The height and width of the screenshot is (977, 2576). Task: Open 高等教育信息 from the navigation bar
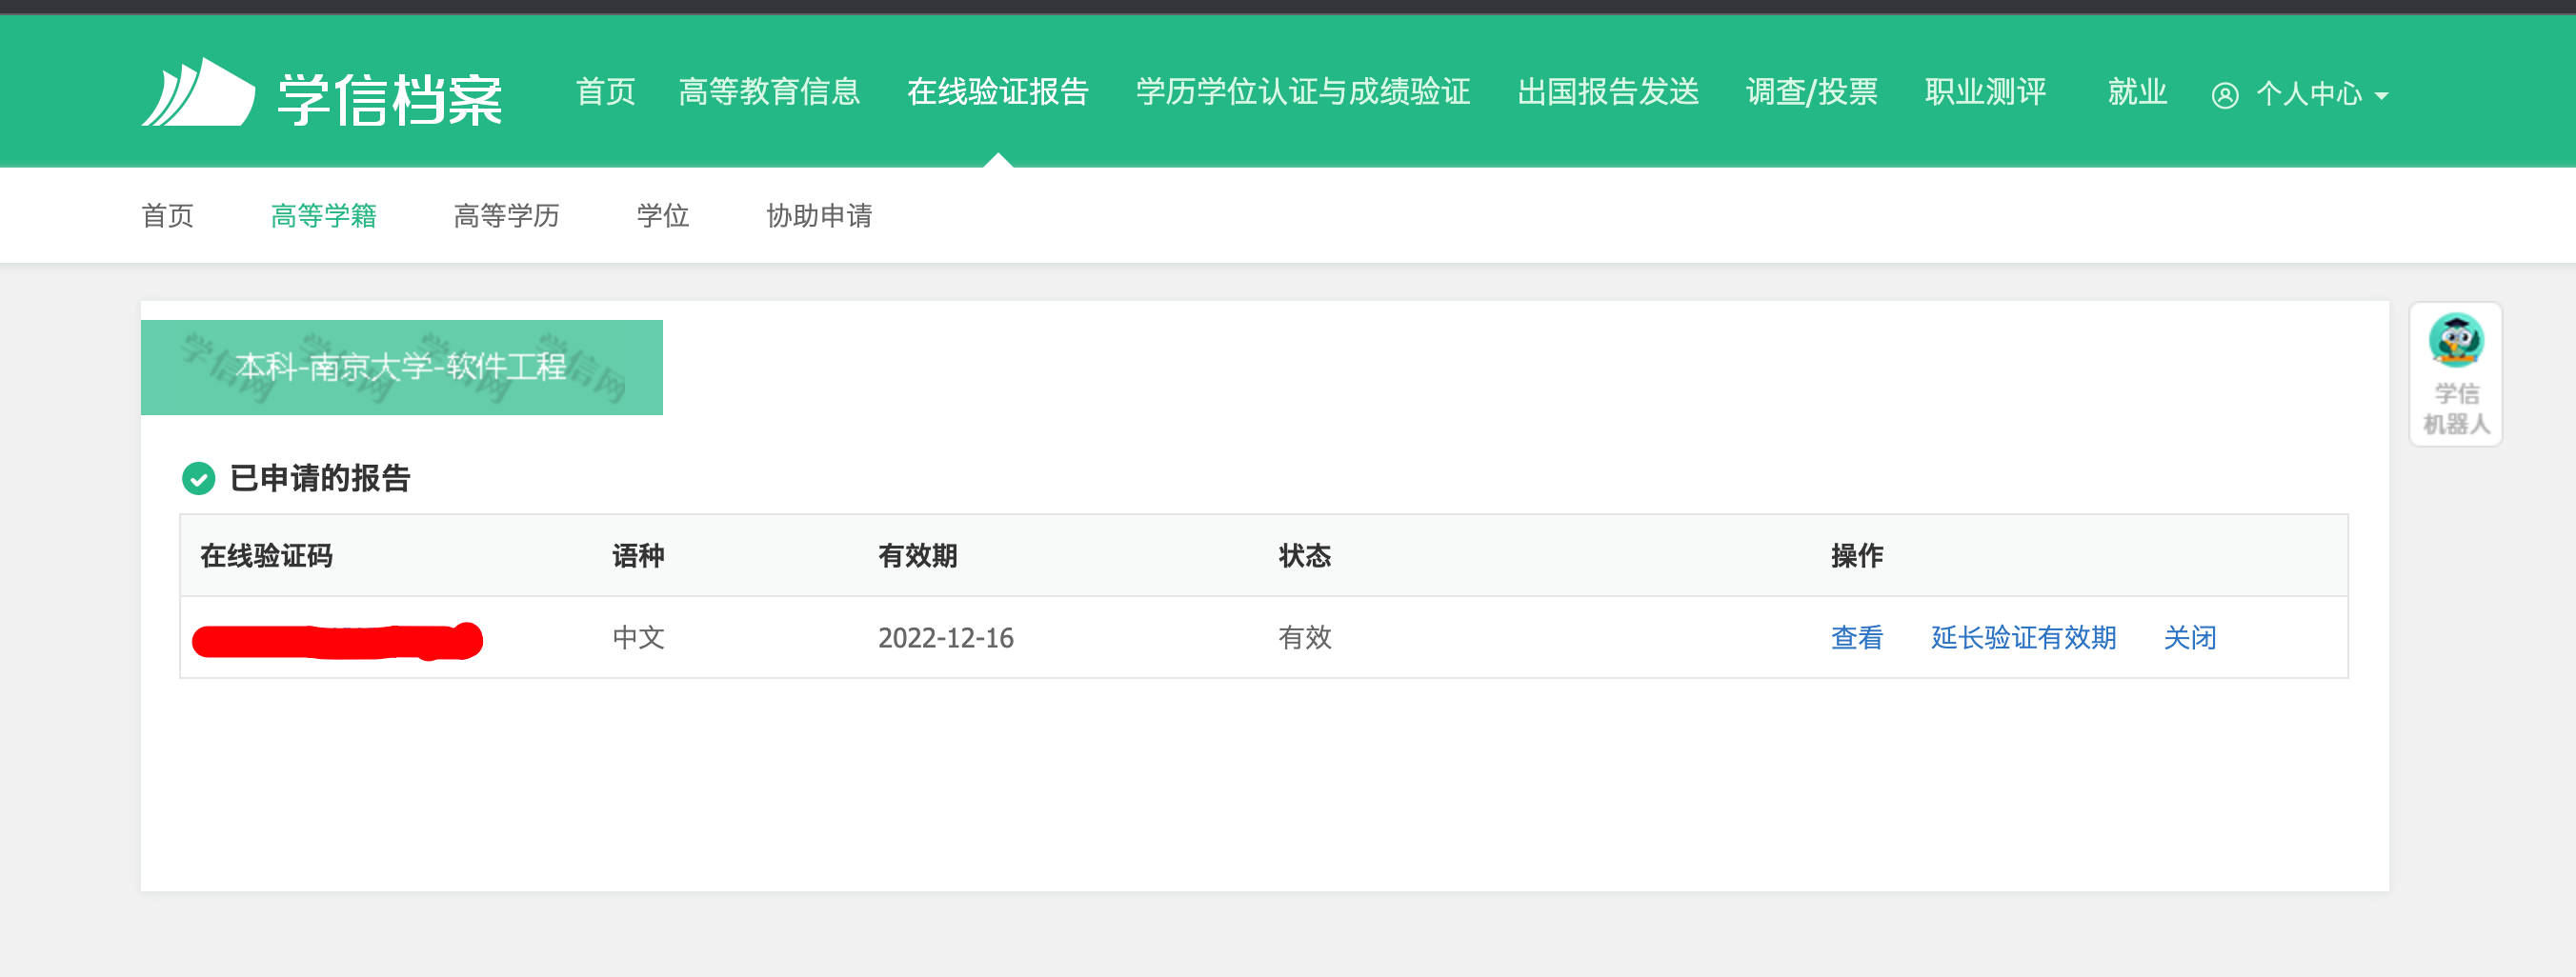[771, 92]
